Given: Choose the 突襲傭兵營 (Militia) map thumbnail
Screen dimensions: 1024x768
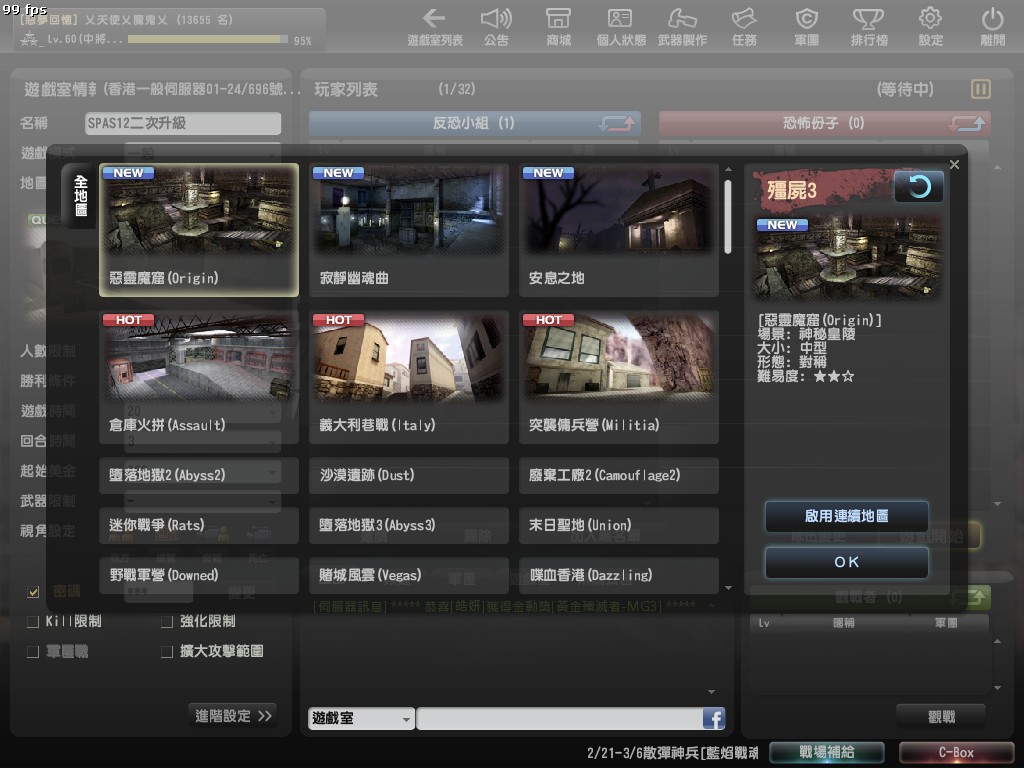Looking at the screenshot, I should click(x=619, y=377).
